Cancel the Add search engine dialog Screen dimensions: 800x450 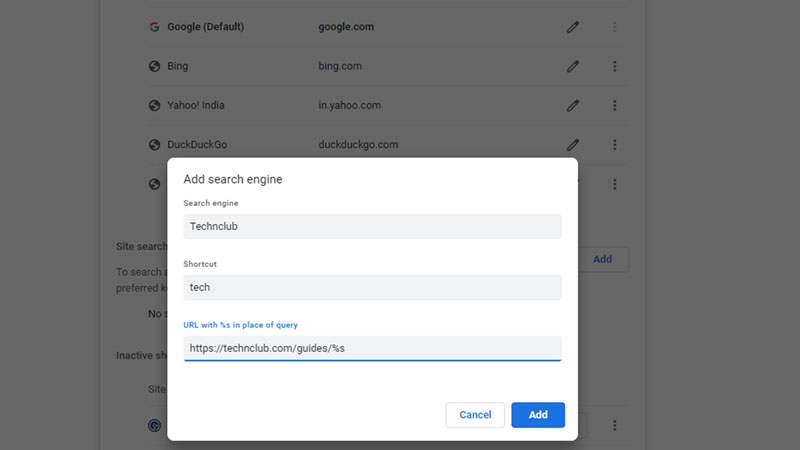tap(475, 415)
